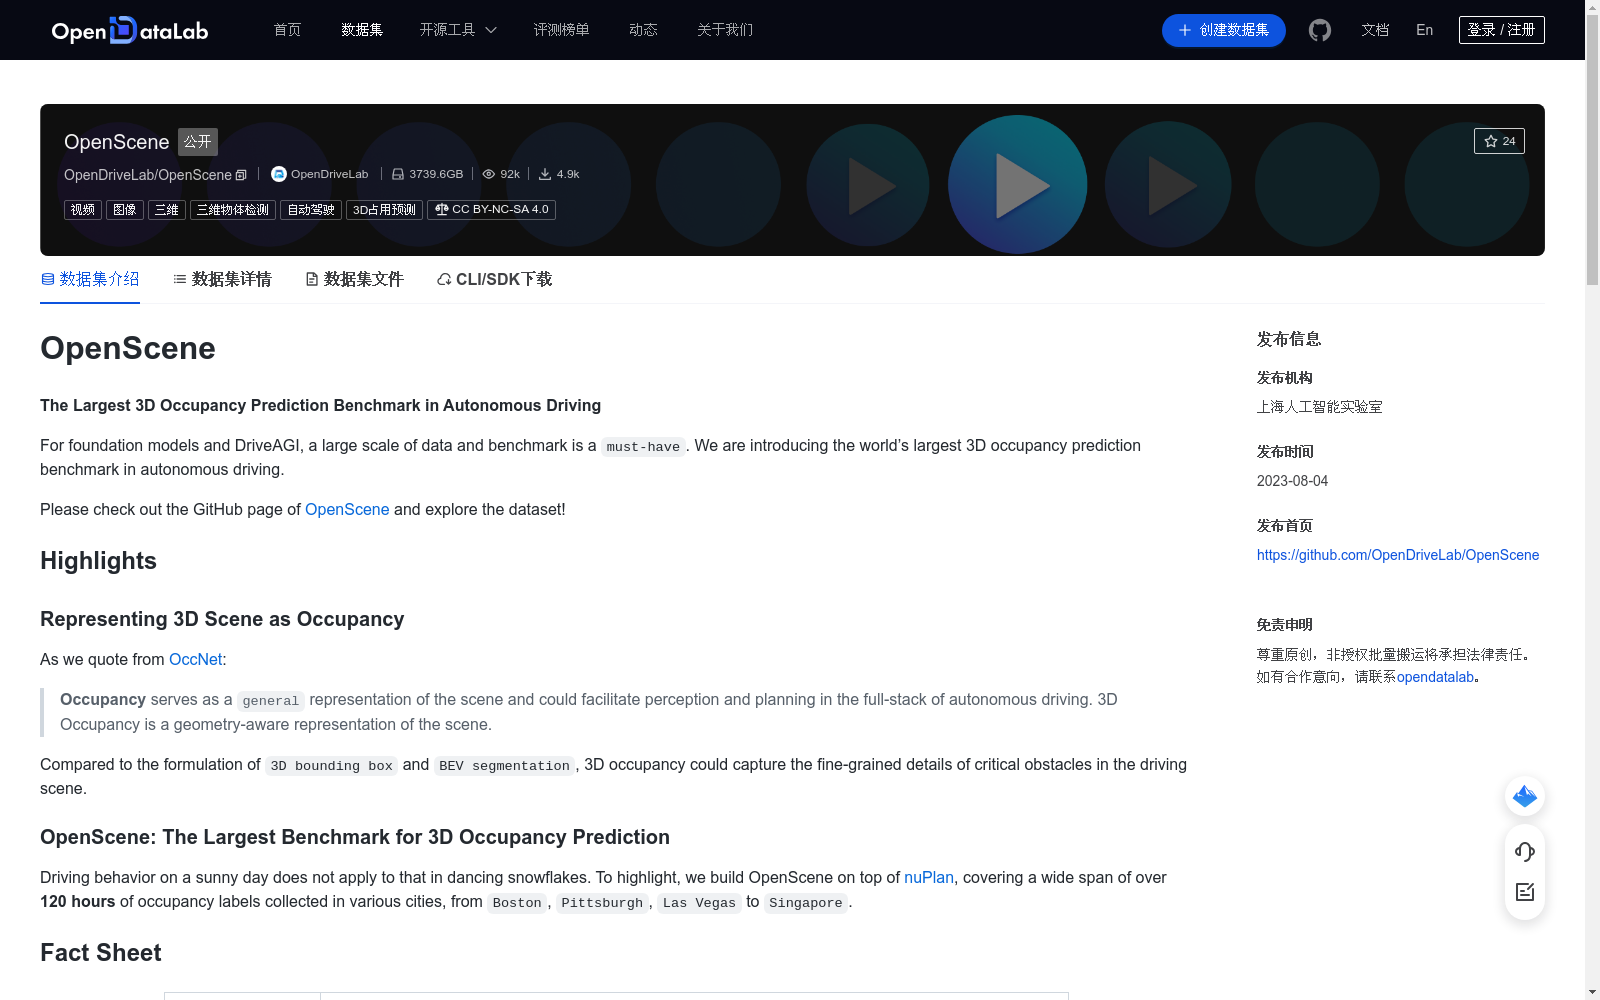Click 登录 / 注册 button
This screenshot has height=1000, width=1600.
pos(1501,30)
